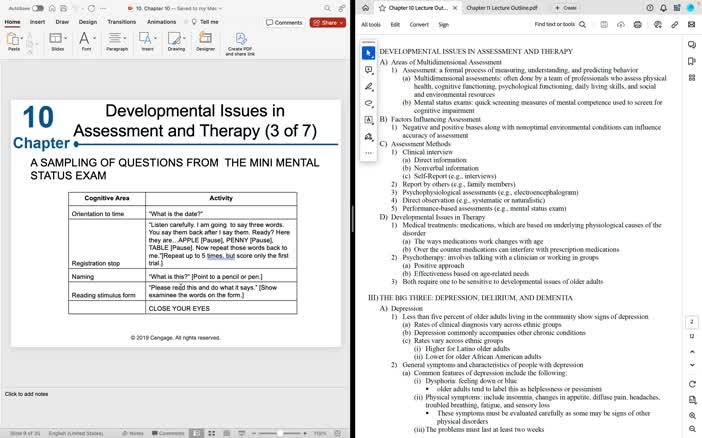Open the Acrobat apps grid icon
This screenshot has height=438, width=702.
coord(677,8)
